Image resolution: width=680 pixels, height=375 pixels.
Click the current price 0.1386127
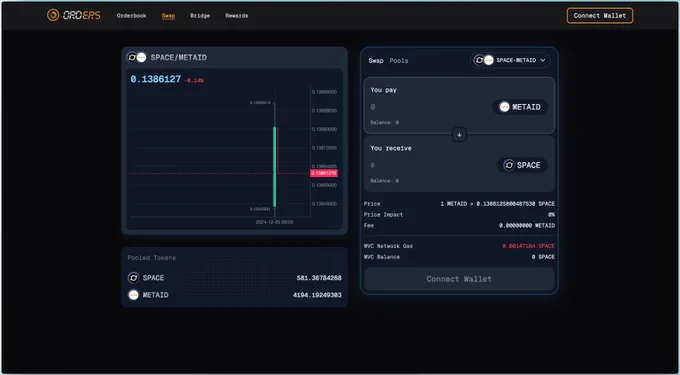pyautogui.click(x=155, y=79)
